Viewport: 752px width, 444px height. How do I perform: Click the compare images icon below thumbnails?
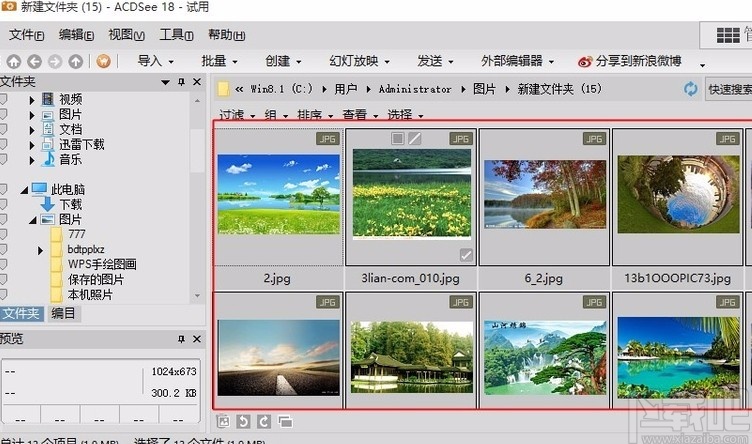coord(285,421)
